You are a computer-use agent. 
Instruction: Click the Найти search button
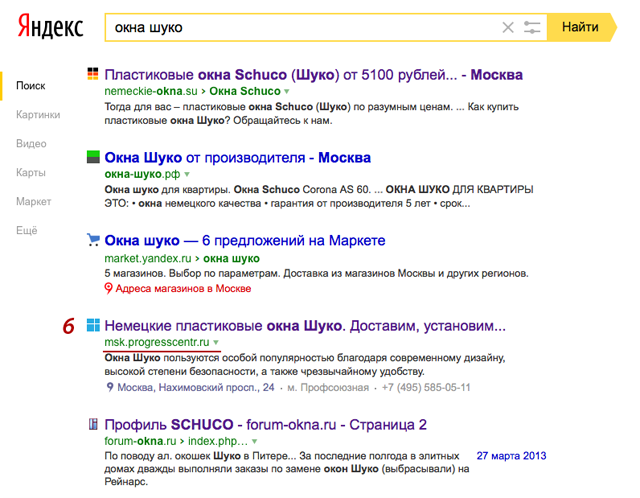(580, 27)
